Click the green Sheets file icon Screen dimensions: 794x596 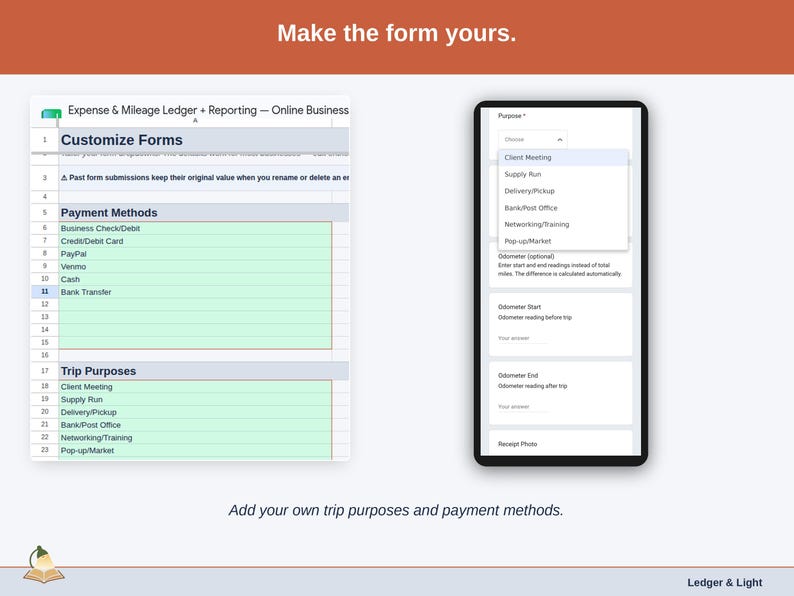pos(51,113)
